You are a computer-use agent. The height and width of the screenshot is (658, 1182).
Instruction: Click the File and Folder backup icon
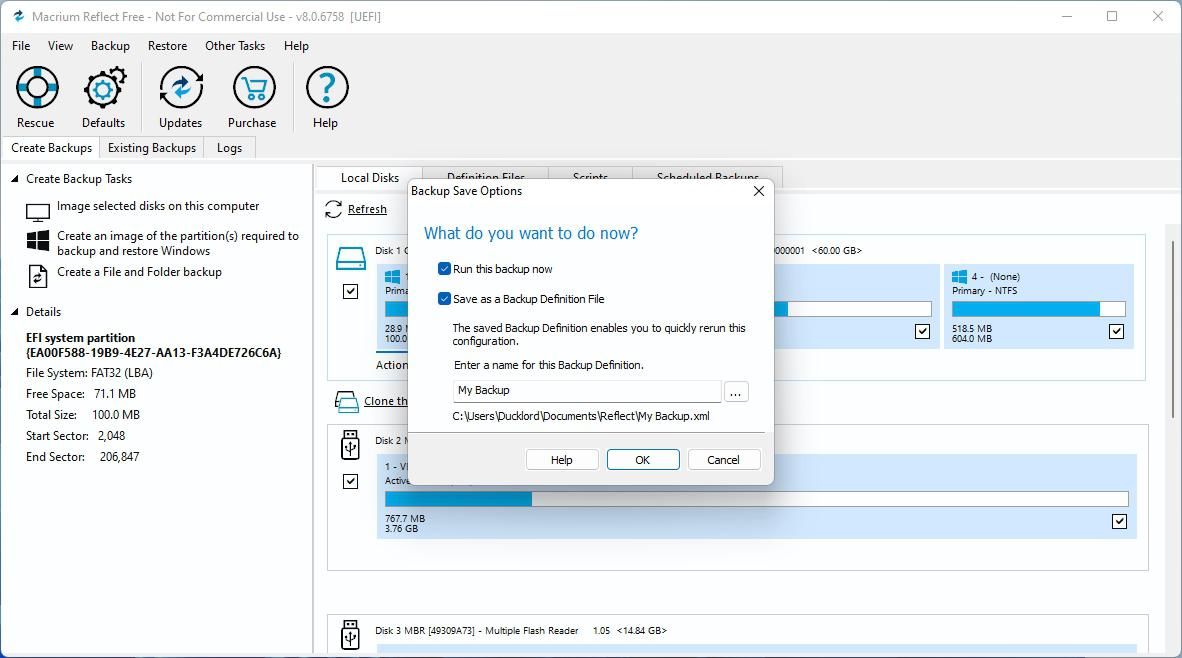[38, 276]
